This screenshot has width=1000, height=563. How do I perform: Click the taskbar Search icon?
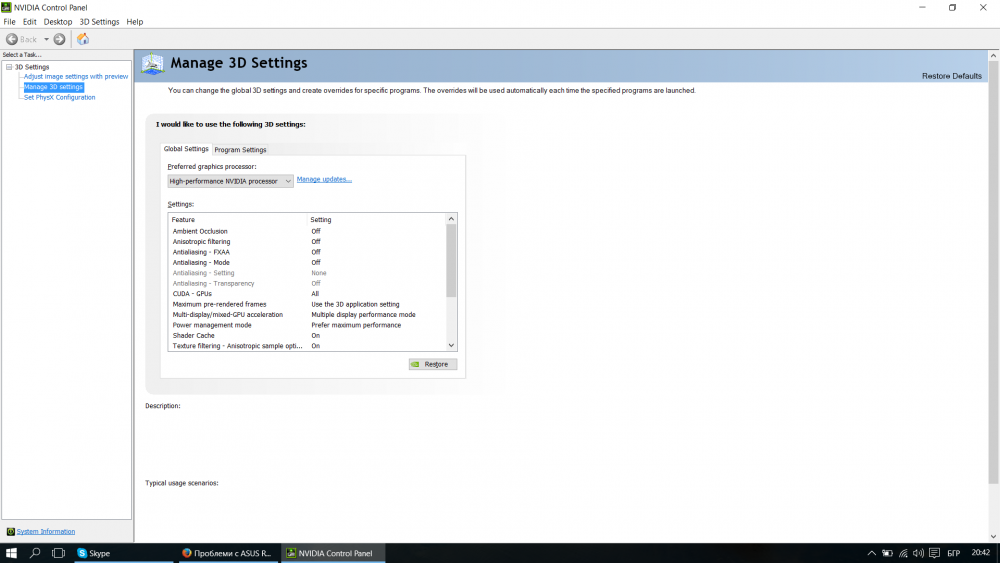pos(35,553)
